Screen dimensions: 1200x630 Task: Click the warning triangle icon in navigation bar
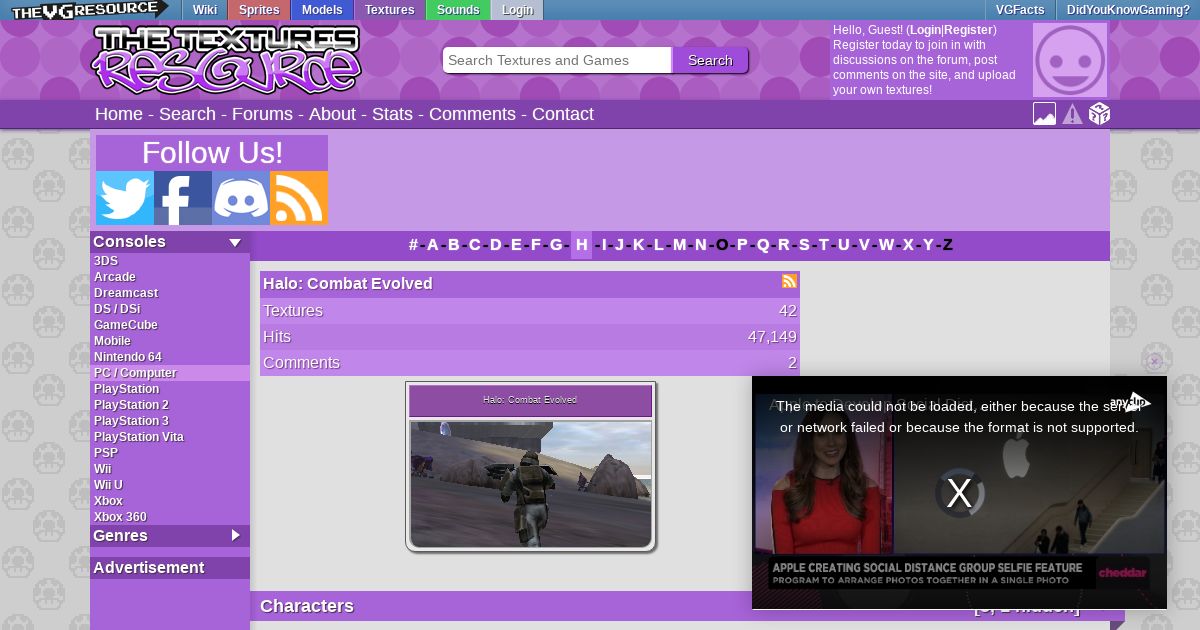(x=1072, y=114)
